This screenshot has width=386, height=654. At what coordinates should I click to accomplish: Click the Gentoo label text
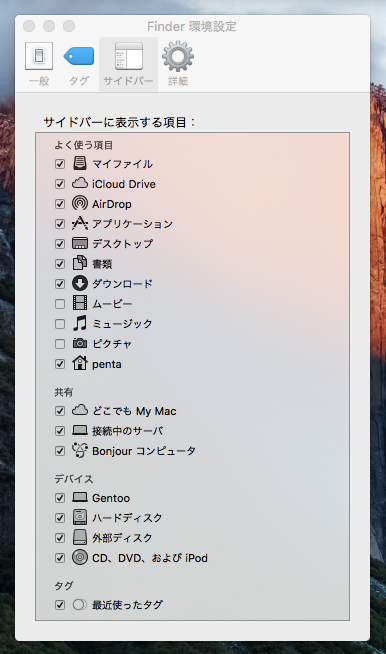tap(111, 498)
